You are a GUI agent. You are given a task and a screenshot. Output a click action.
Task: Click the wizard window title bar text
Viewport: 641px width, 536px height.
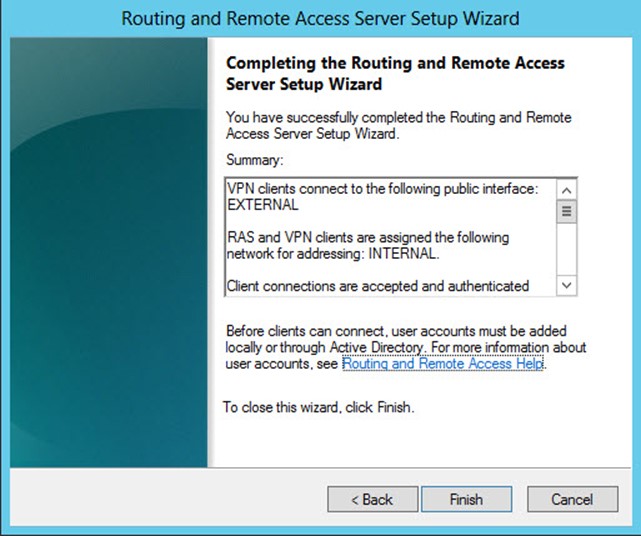pyautogui.click(x=320, y=19)
